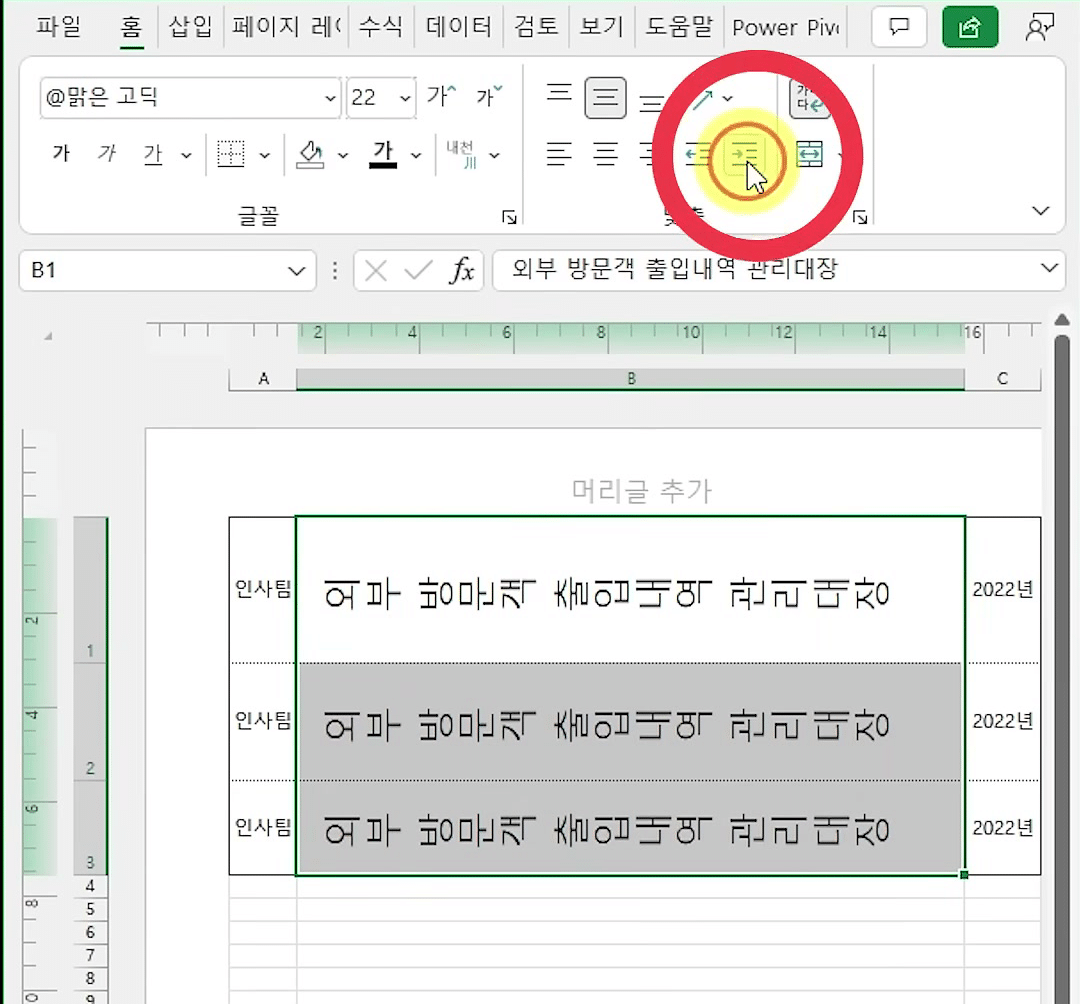Align text left
This screenshot has height=1004, width=1080.
[x=559, y=154]
